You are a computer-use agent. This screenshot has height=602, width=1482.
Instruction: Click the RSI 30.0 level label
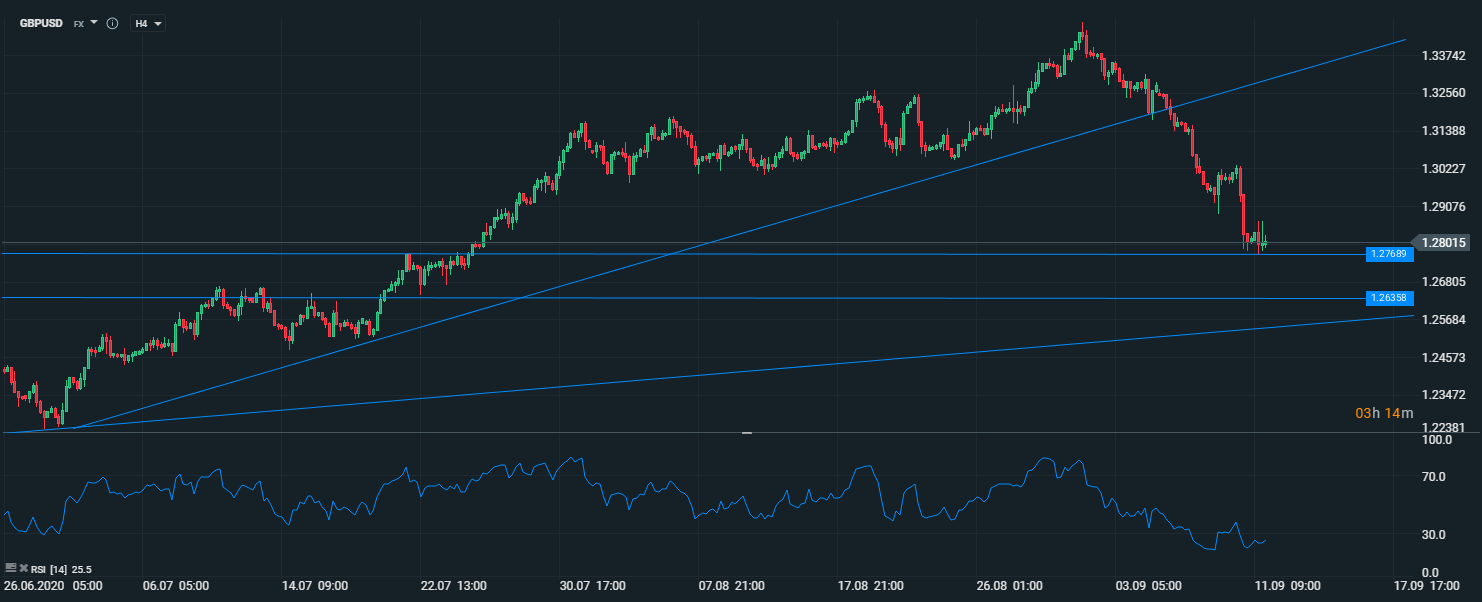(x=1434, y=535)
